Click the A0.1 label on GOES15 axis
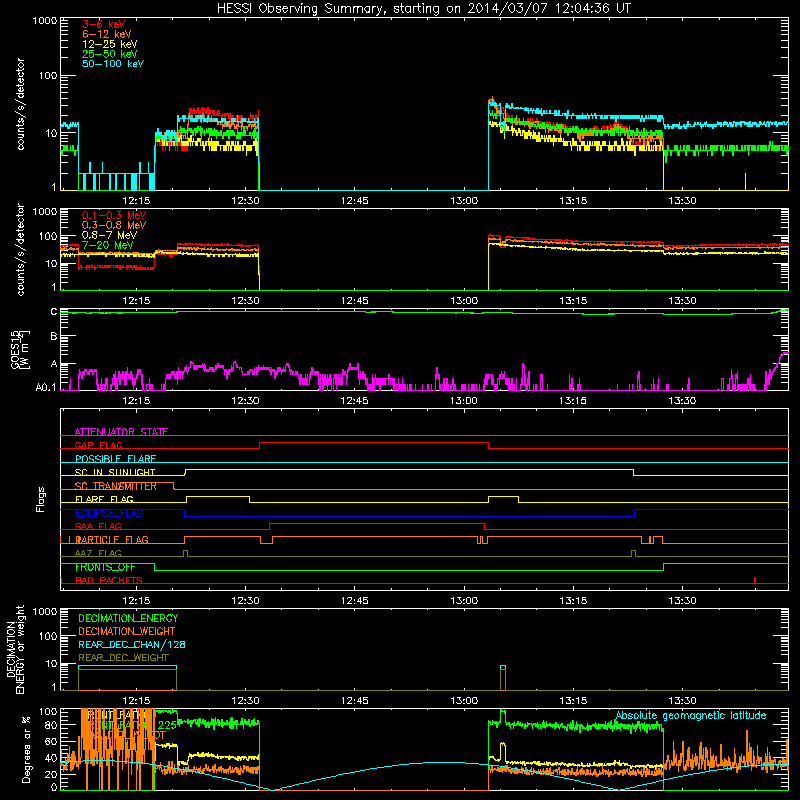This screenshot has height=800, width=800. click(46, 388)
